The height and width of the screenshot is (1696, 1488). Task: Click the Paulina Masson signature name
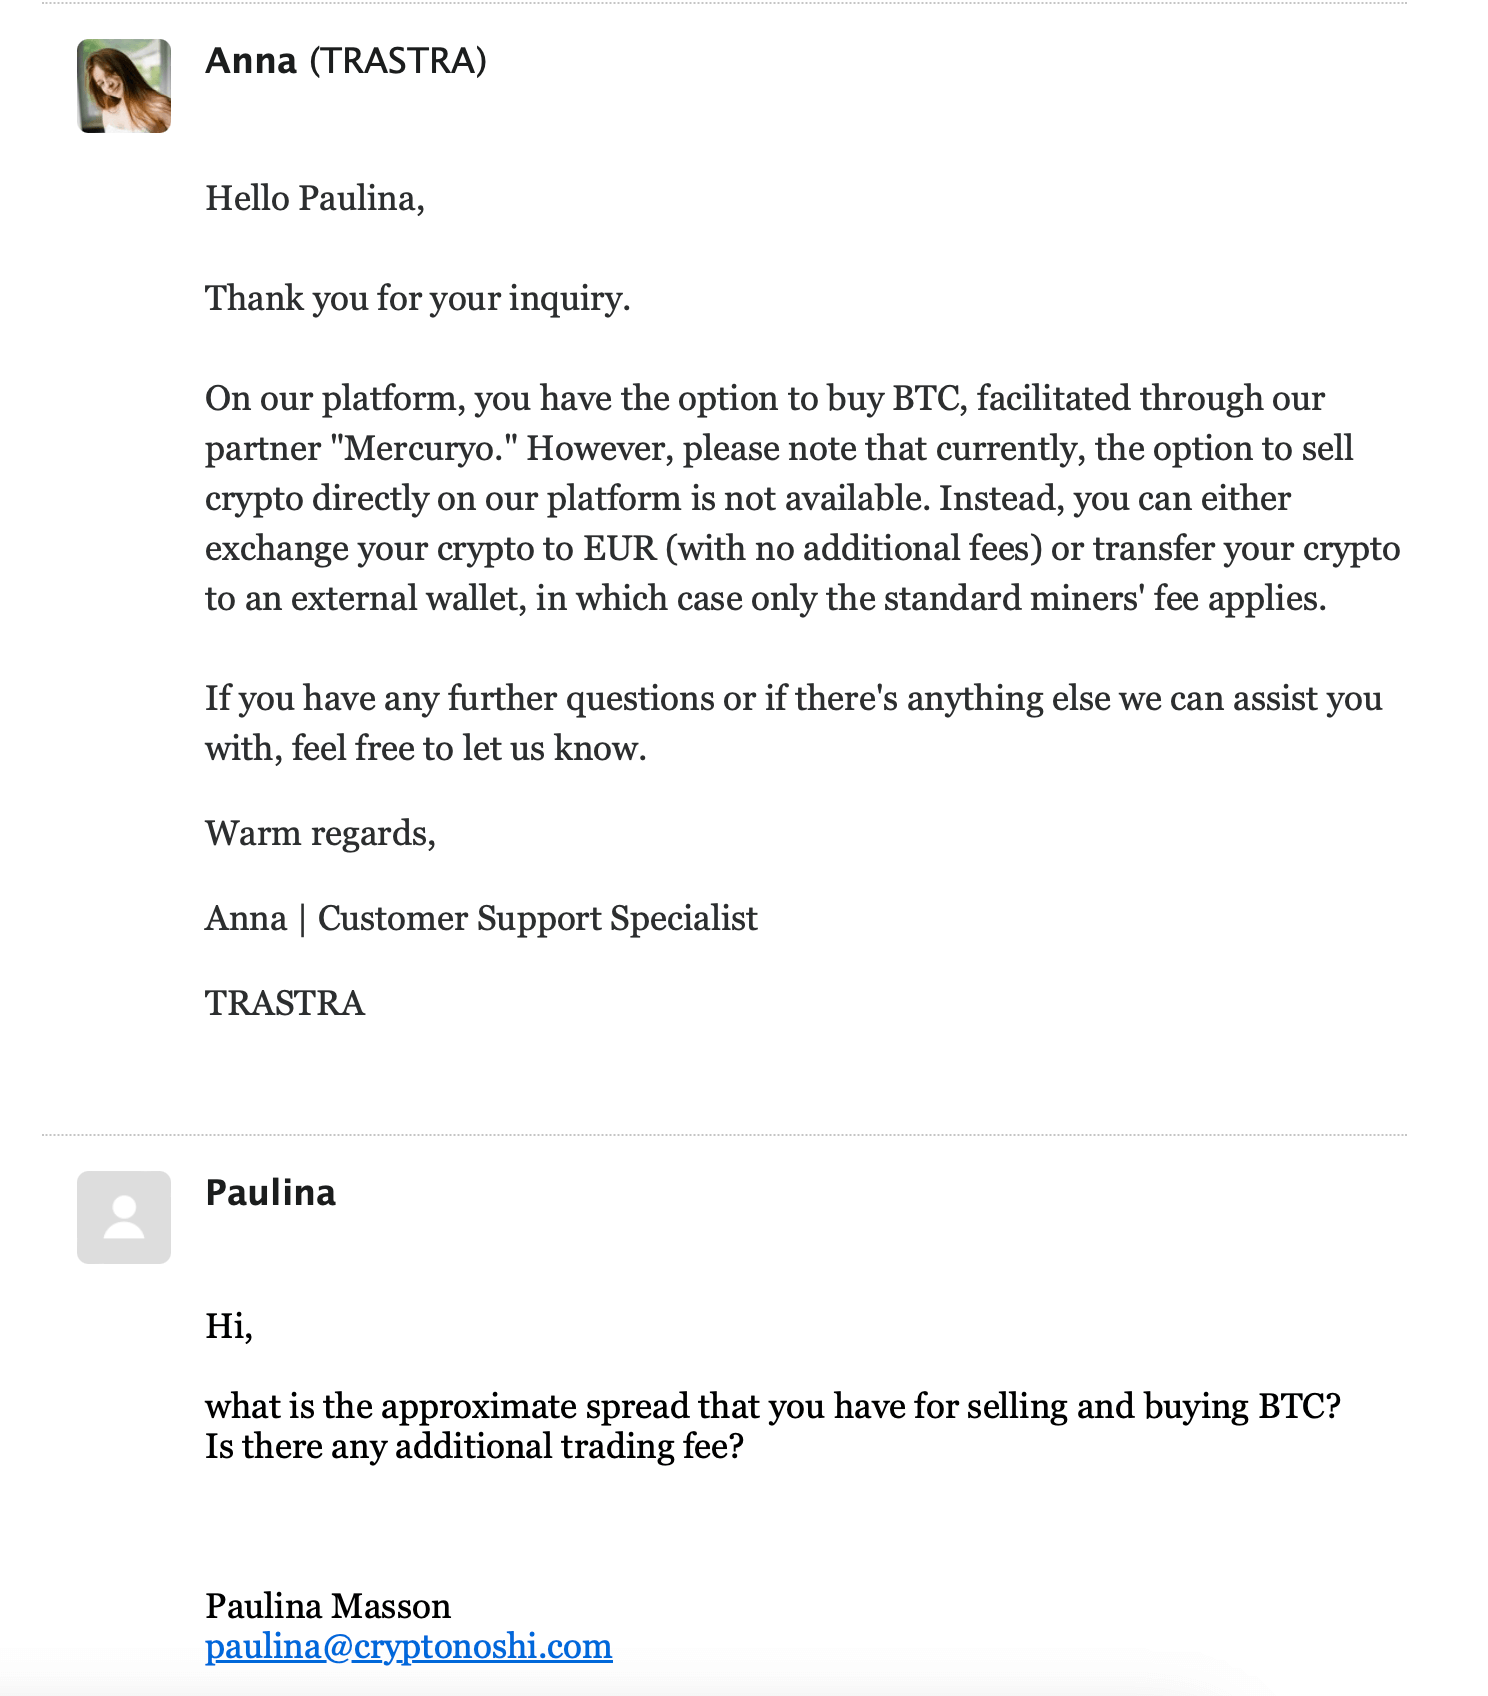pyautogui.click(x=328, y=1606)
